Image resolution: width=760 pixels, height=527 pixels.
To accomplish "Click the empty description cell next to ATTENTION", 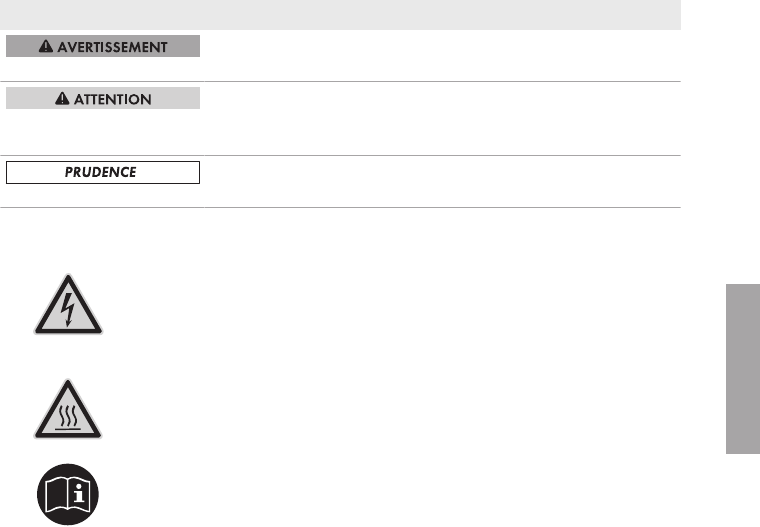I will [443, 119].
